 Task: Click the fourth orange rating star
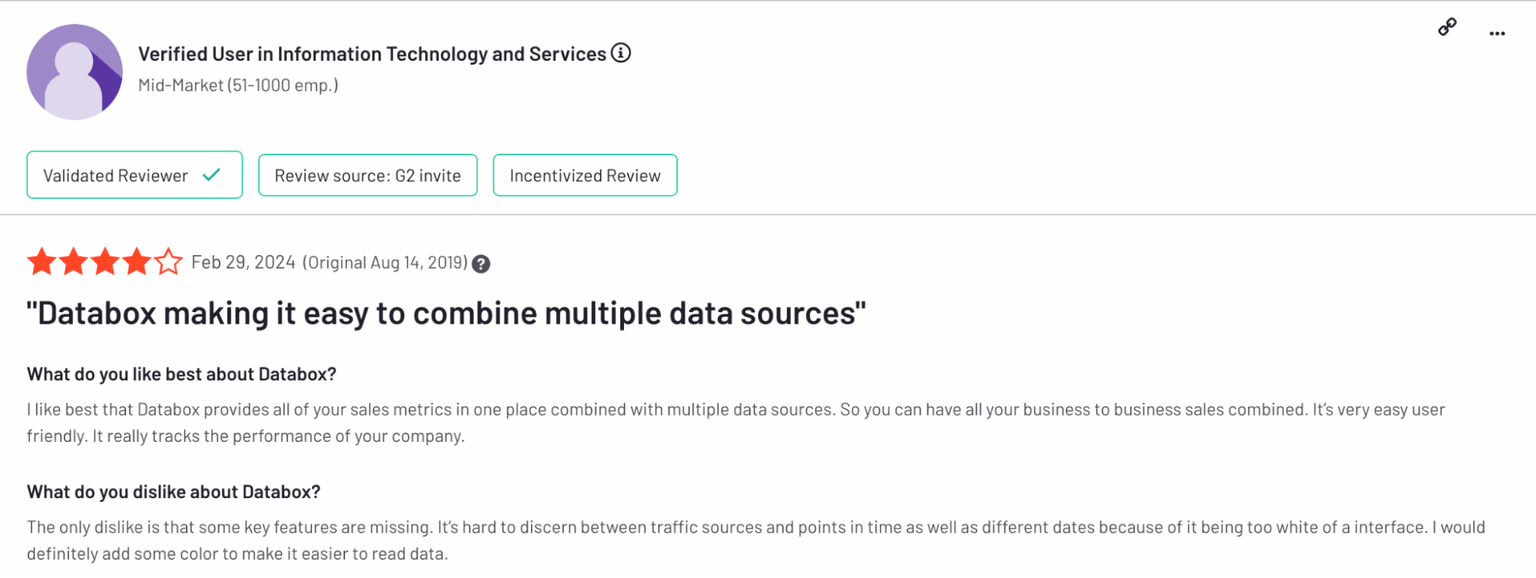tap(137, 263)
